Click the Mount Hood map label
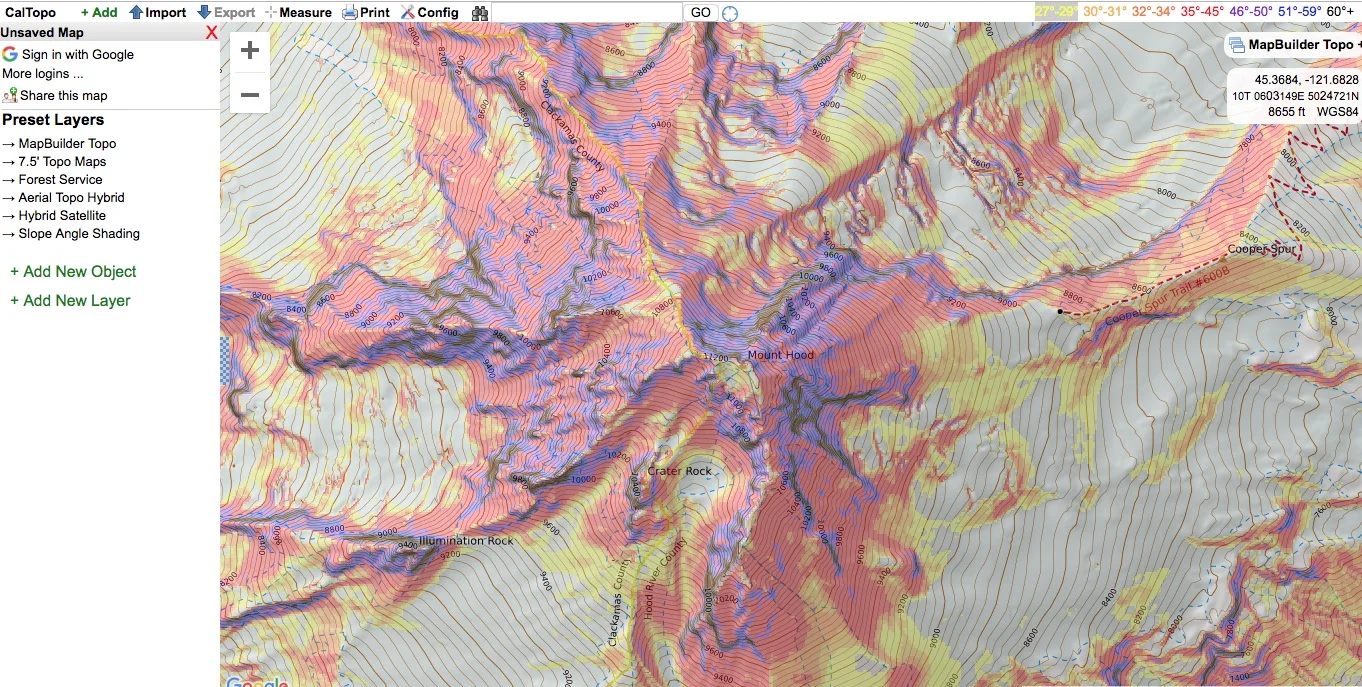This screenshot has height=687, width=1362. pyautogui.click(x=781, y=355)
